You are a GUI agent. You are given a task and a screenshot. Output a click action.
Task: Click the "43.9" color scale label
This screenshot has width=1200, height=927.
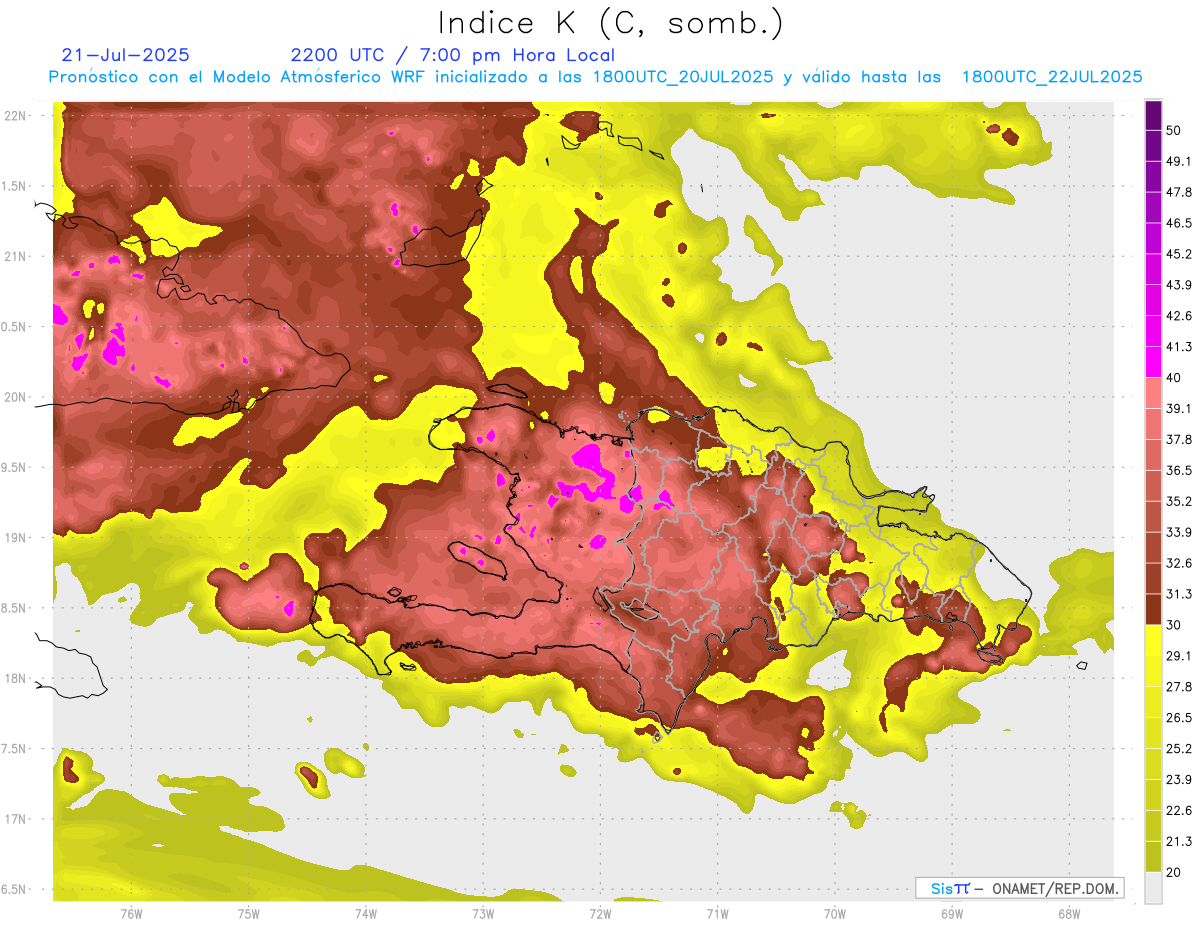click(1179, 285)
